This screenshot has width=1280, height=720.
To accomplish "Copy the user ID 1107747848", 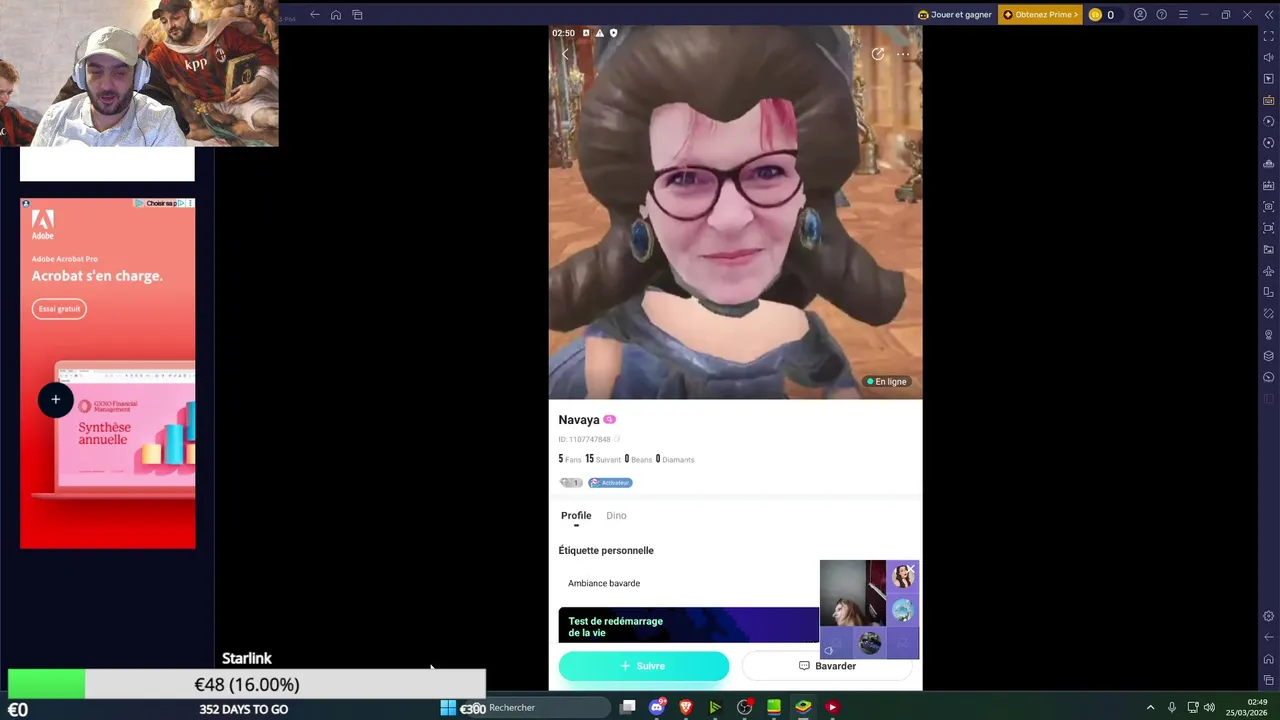I will click(x=617, y=439).
